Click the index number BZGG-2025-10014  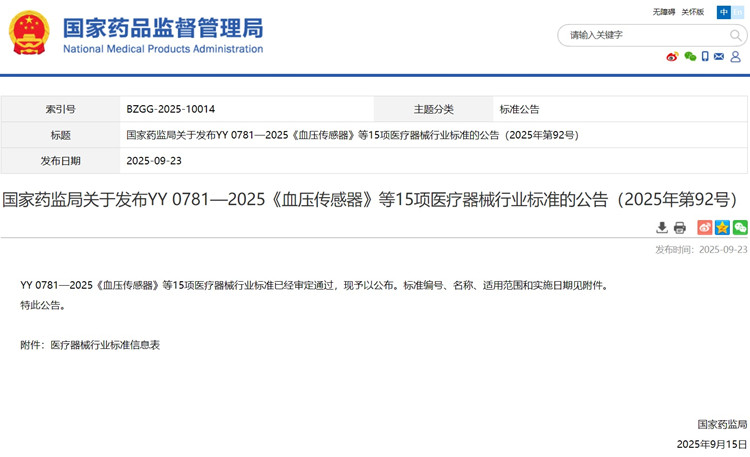click(170, 109)
